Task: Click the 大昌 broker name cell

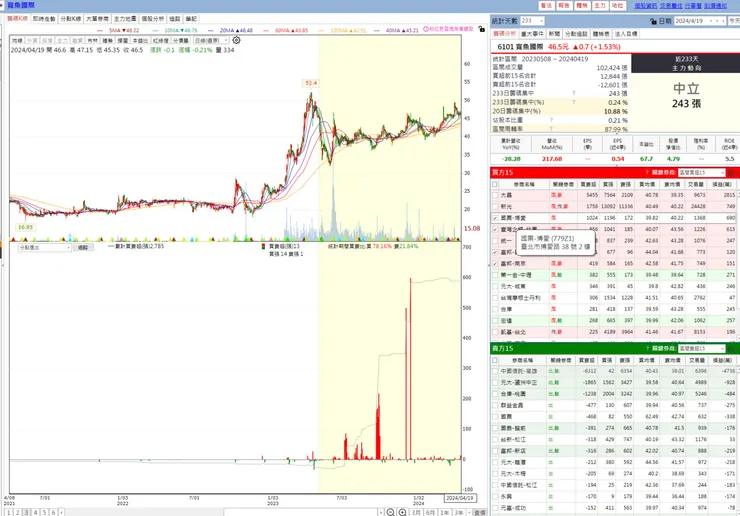Action: tap(524, 195)
